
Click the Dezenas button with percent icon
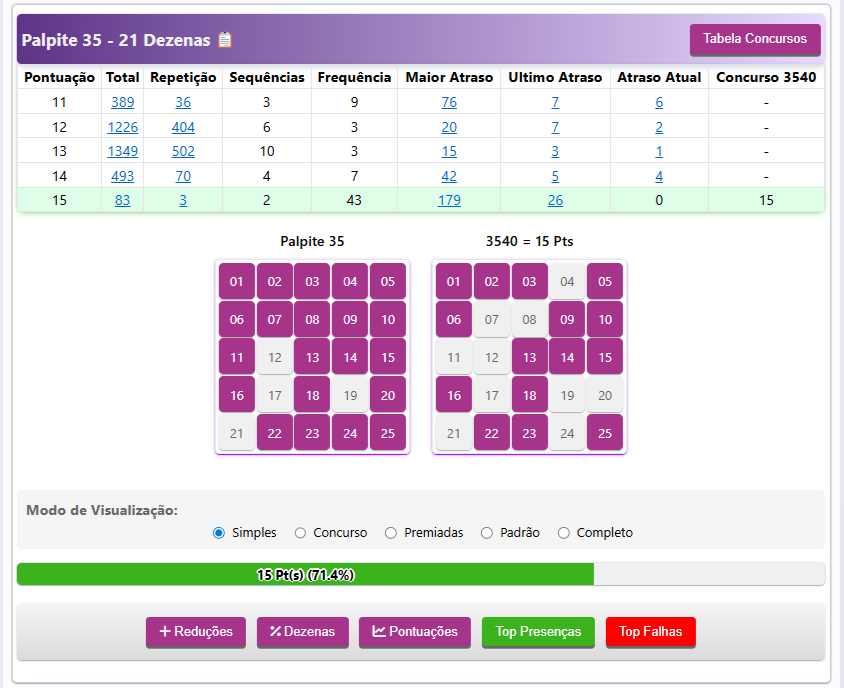(302, 632)
